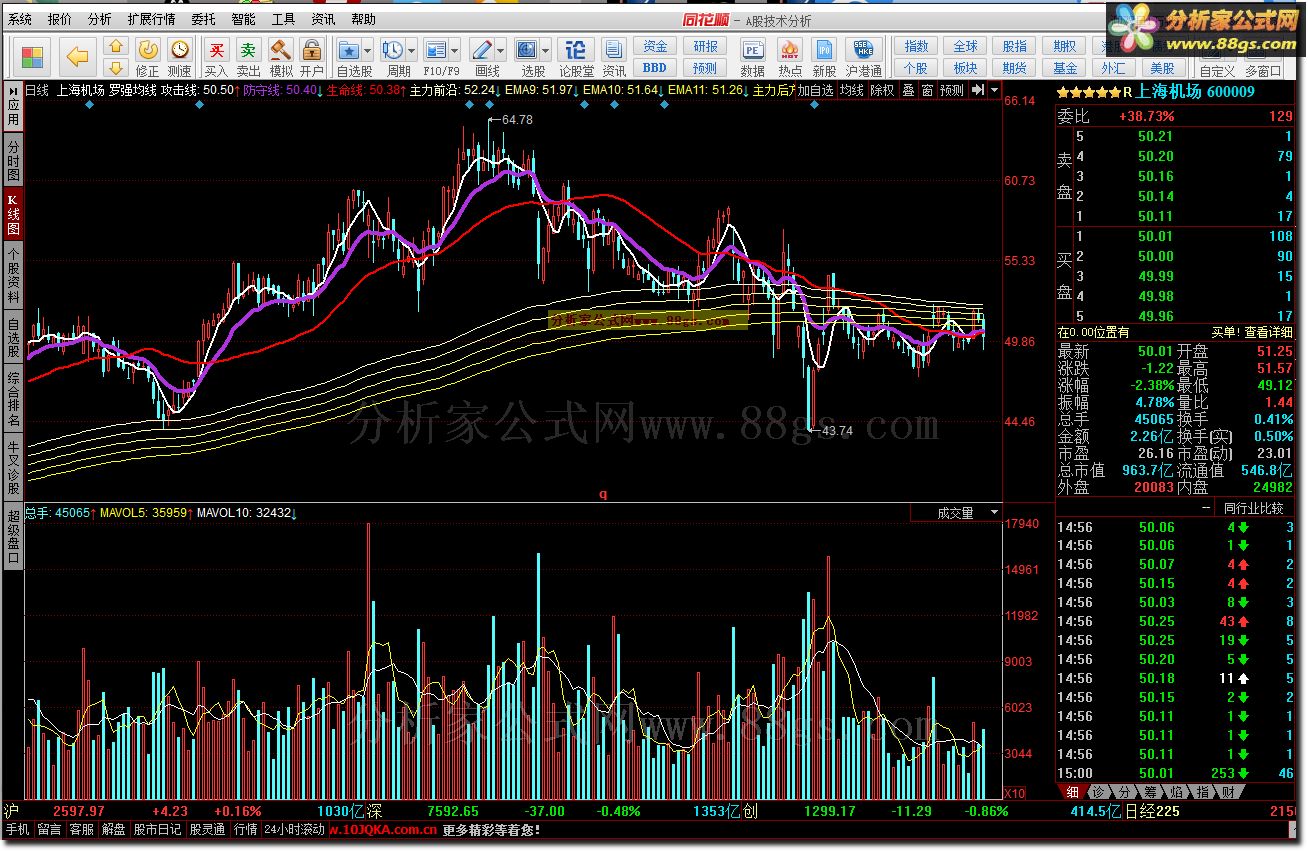This screenshot has width=1308, height=851.
Task: Open the chart toolbar dropdown arrow beside 预测
Action: [994, 90]
